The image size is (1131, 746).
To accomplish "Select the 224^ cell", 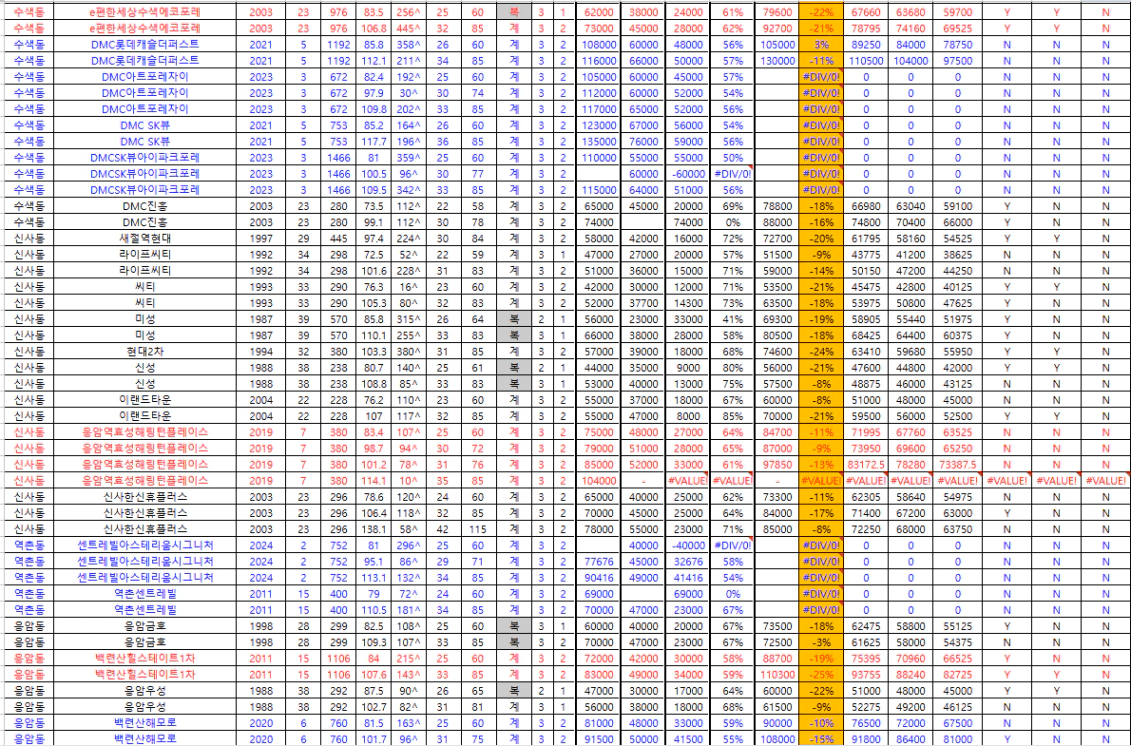I will pyautogui.click(x=408, y=239).
